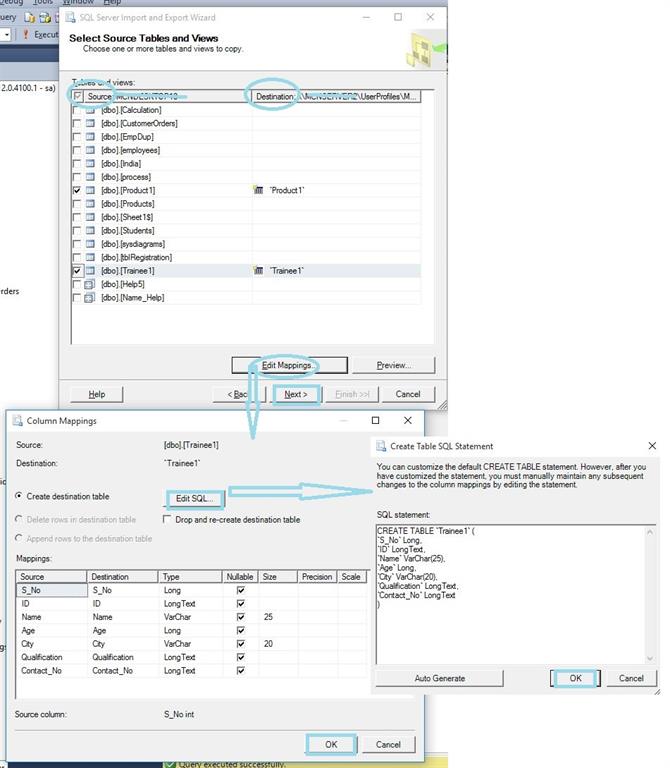Close the Create Table SQL Statement dialog

tap(652, 446)
